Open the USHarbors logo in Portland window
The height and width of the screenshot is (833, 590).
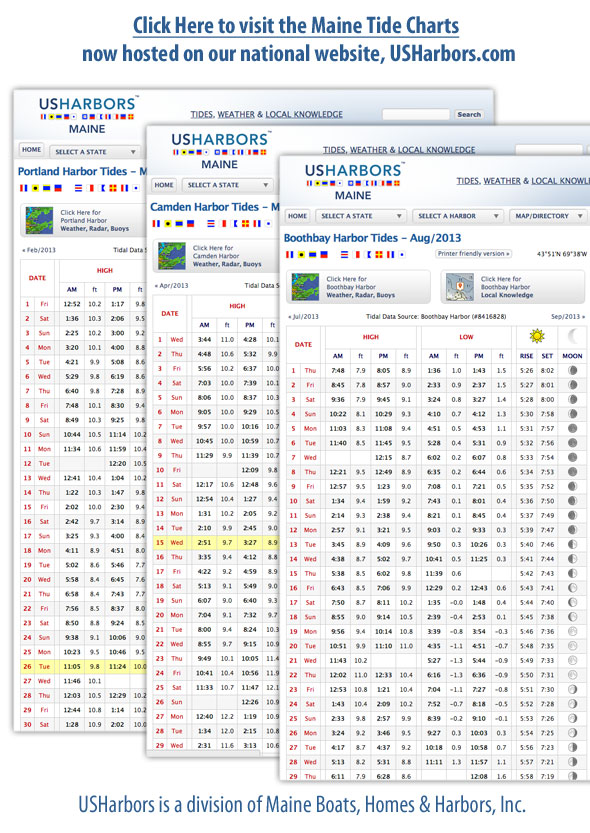click(88, 115)
